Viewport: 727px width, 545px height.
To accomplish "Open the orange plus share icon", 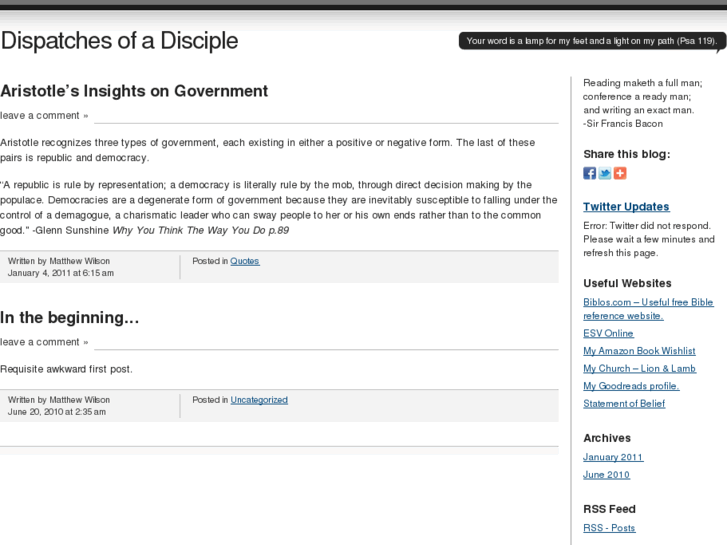I will click(x=620, y=173).
